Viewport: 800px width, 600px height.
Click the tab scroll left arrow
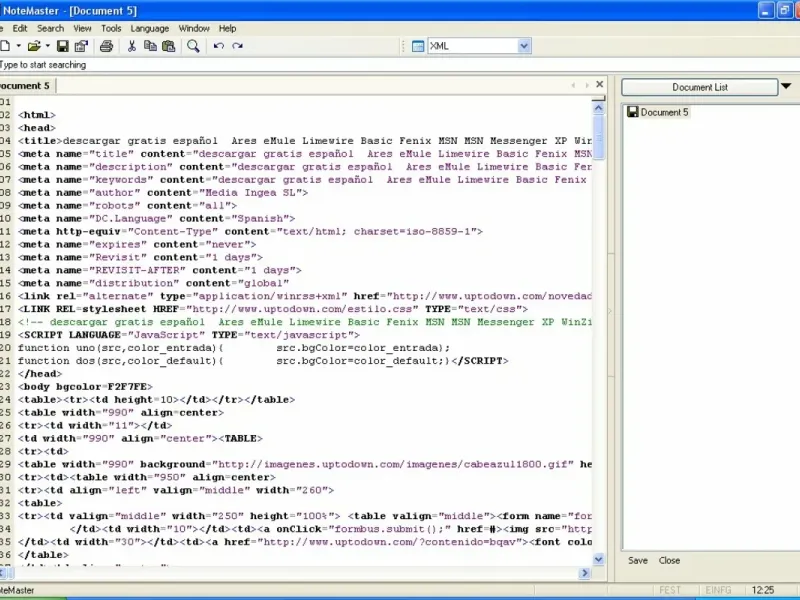point(573,85)
